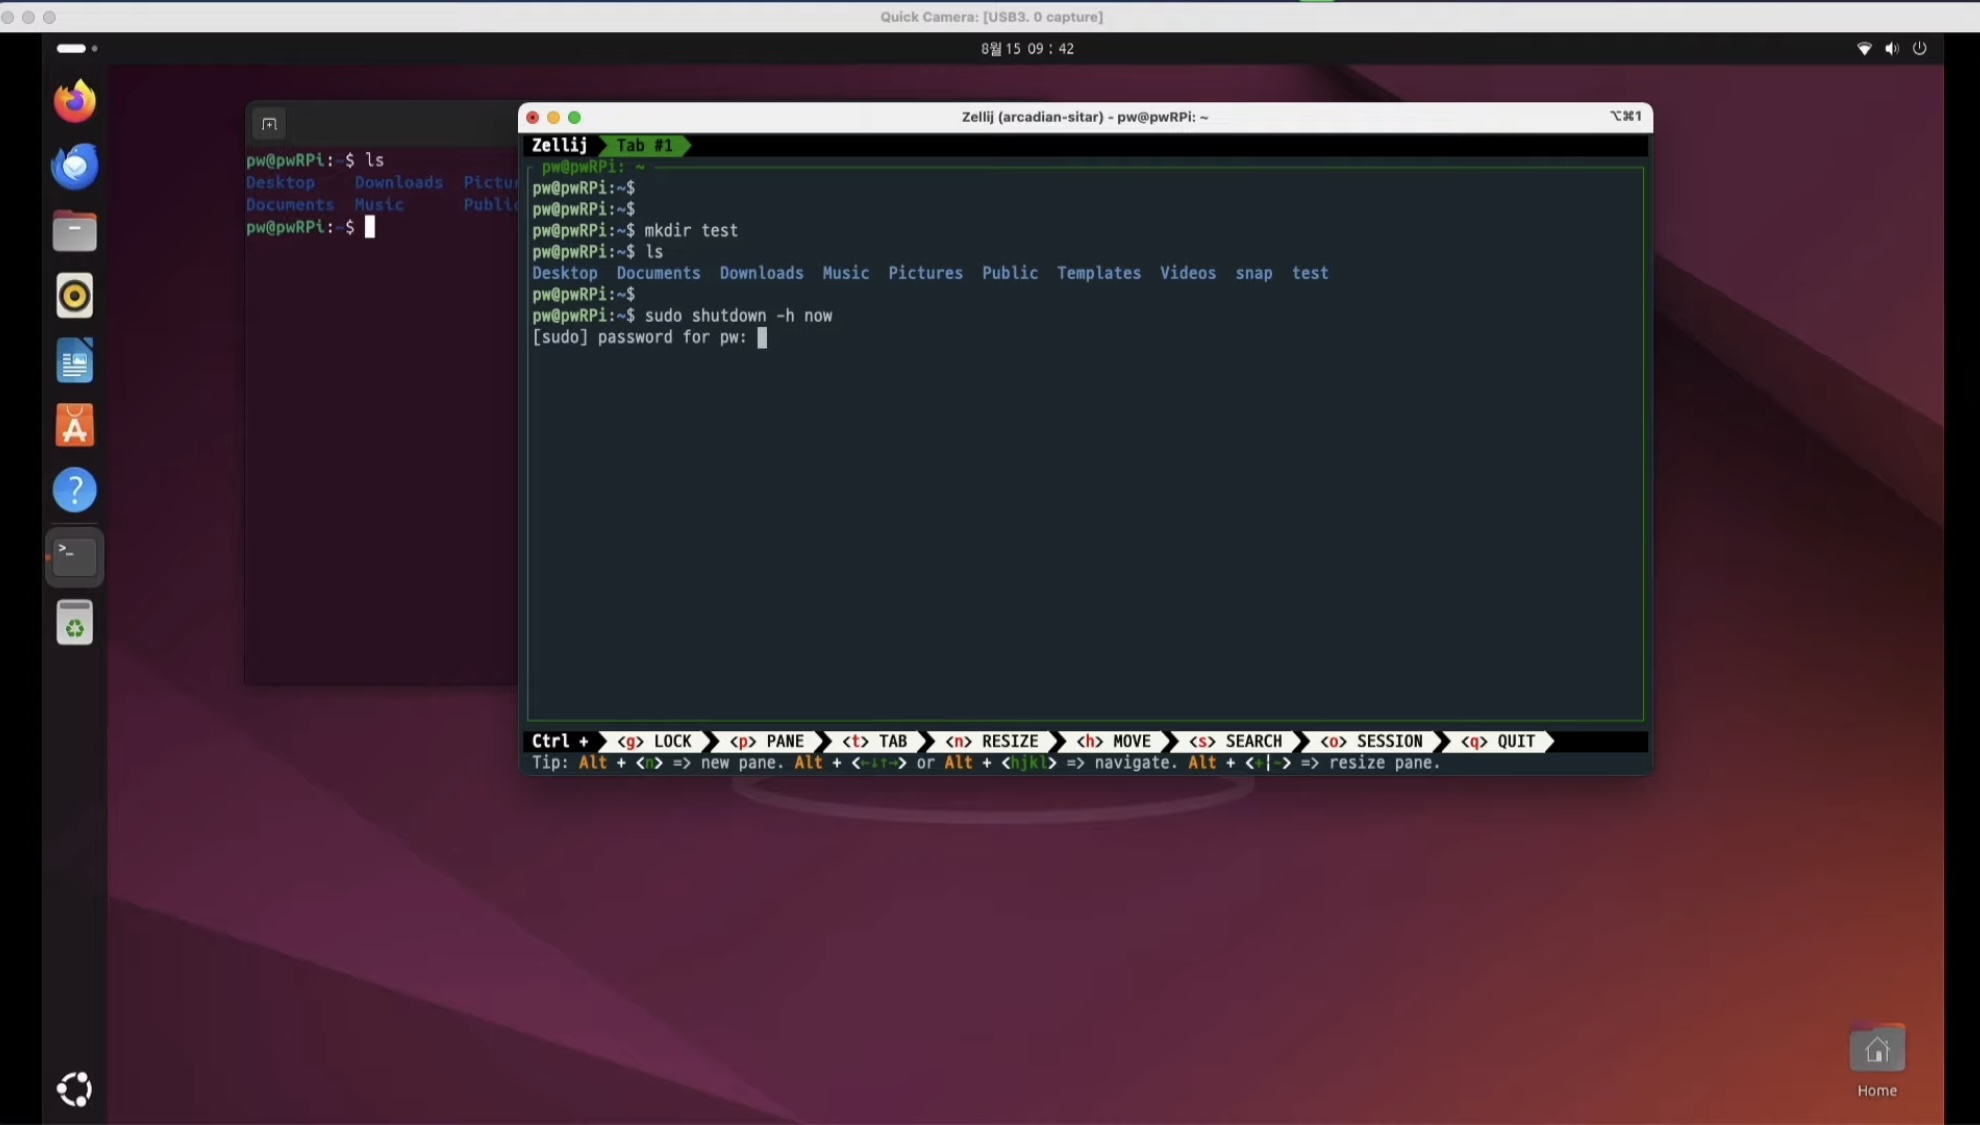The height and width of the screenshot is (1125, 1980).
Task: Click PANE mode in the Zellij status bar
Action: pos(768,742)
